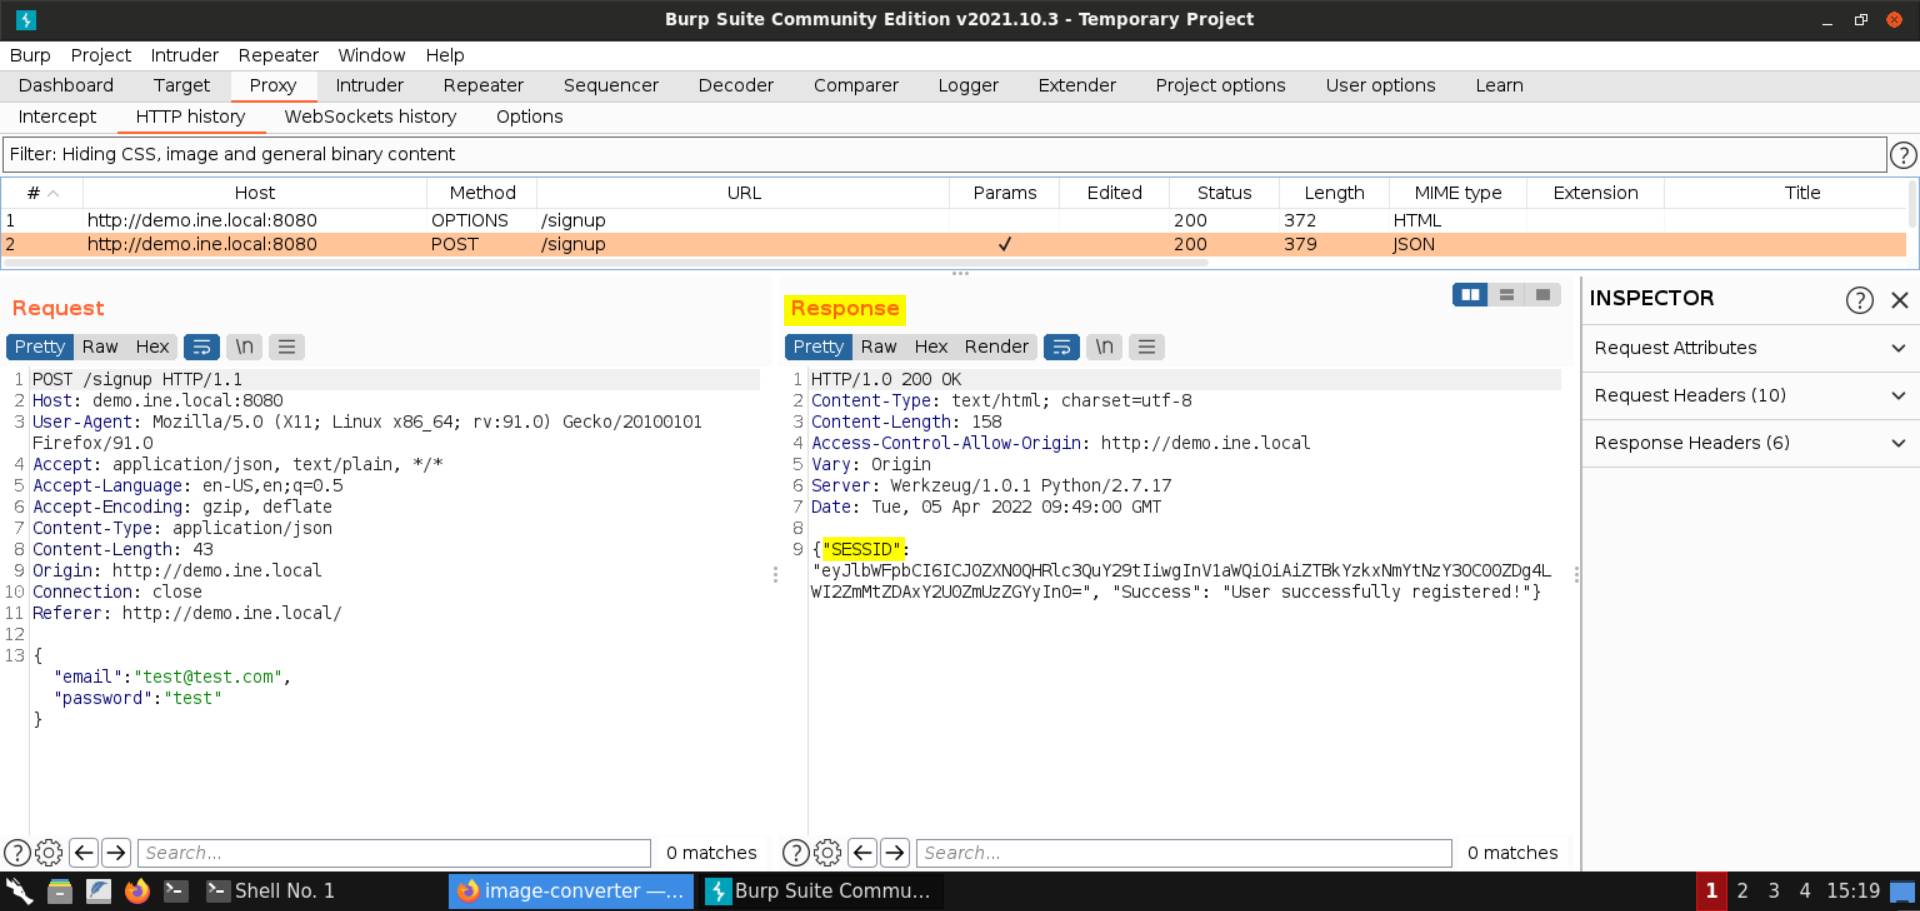Open the Response pane hamburger options menu
Image resolution: width=1920 pixels, height=911 pixels.
point(1147,347)
